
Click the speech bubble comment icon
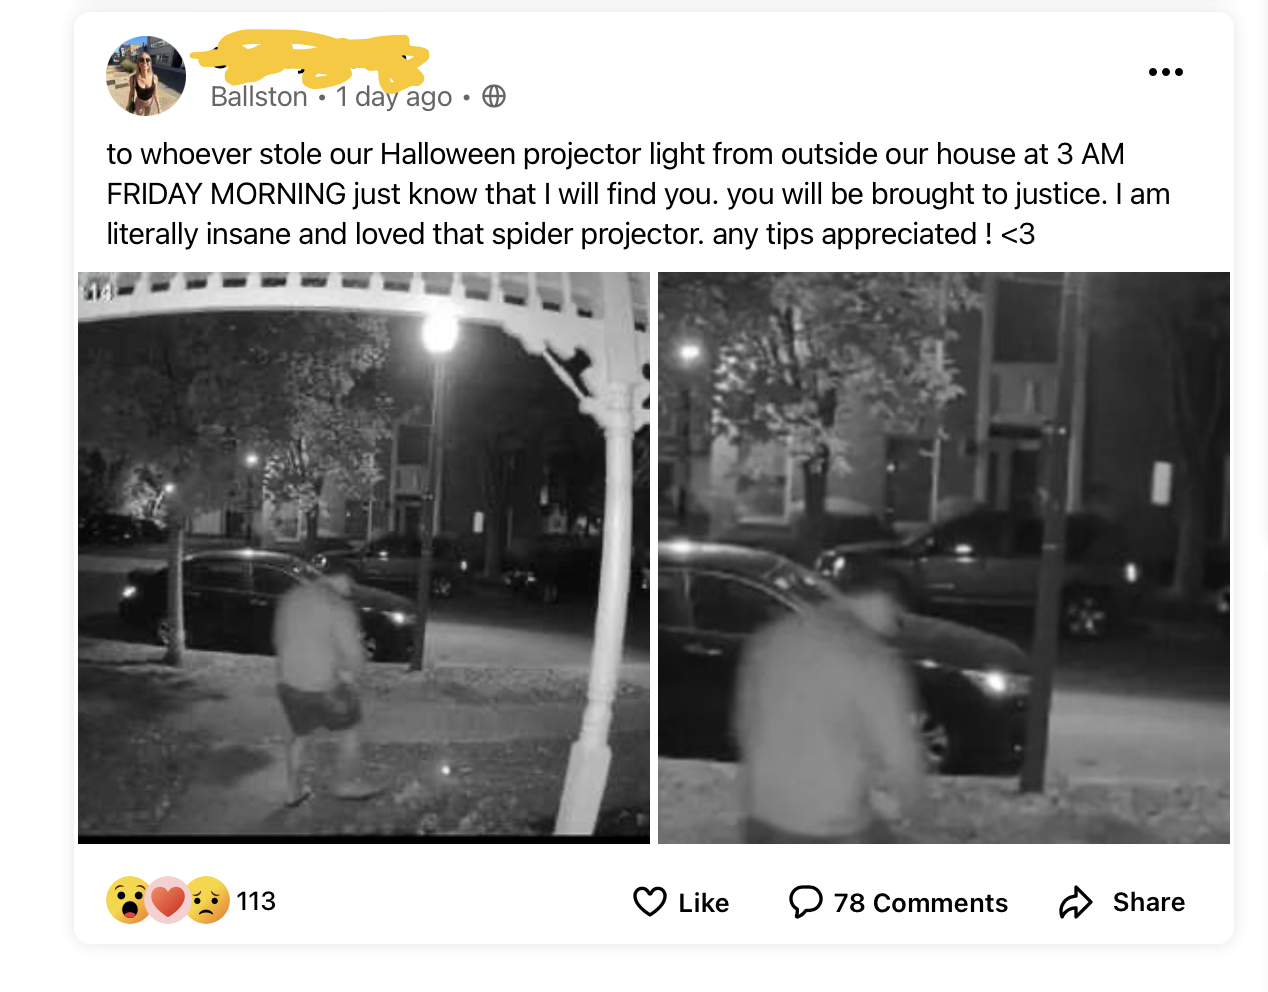tap(805, 902)
